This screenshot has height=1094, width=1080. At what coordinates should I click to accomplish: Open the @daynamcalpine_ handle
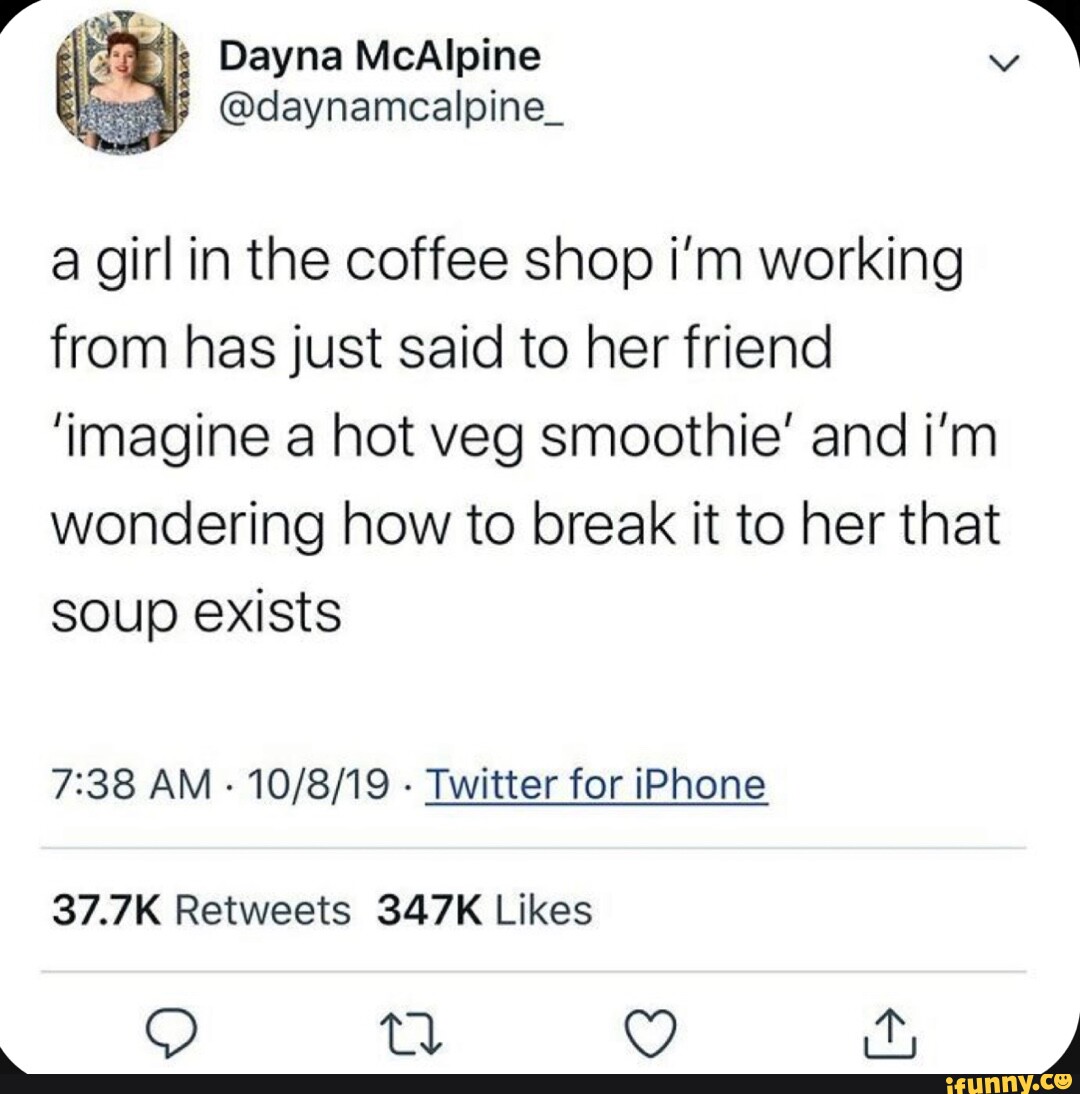pyautogui.click(x=391, y=109)
